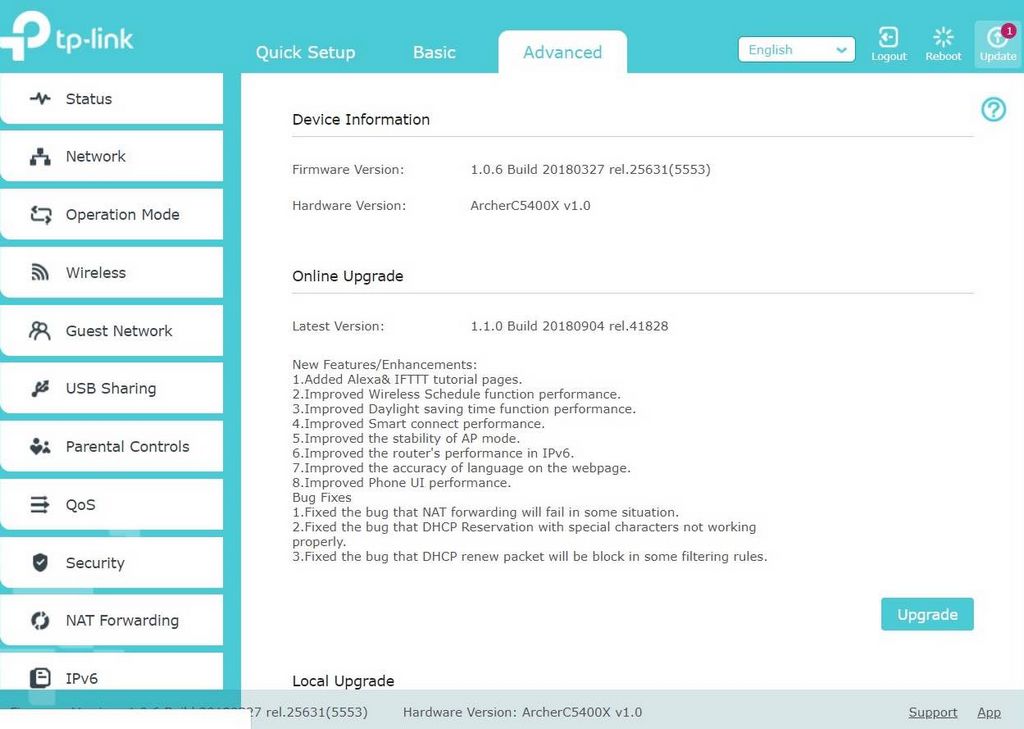Click the 'NAT forwarding will fail' bug fix line
Image resolution: width=1024 pixels, height=729 pixels.
pos(485,512)
